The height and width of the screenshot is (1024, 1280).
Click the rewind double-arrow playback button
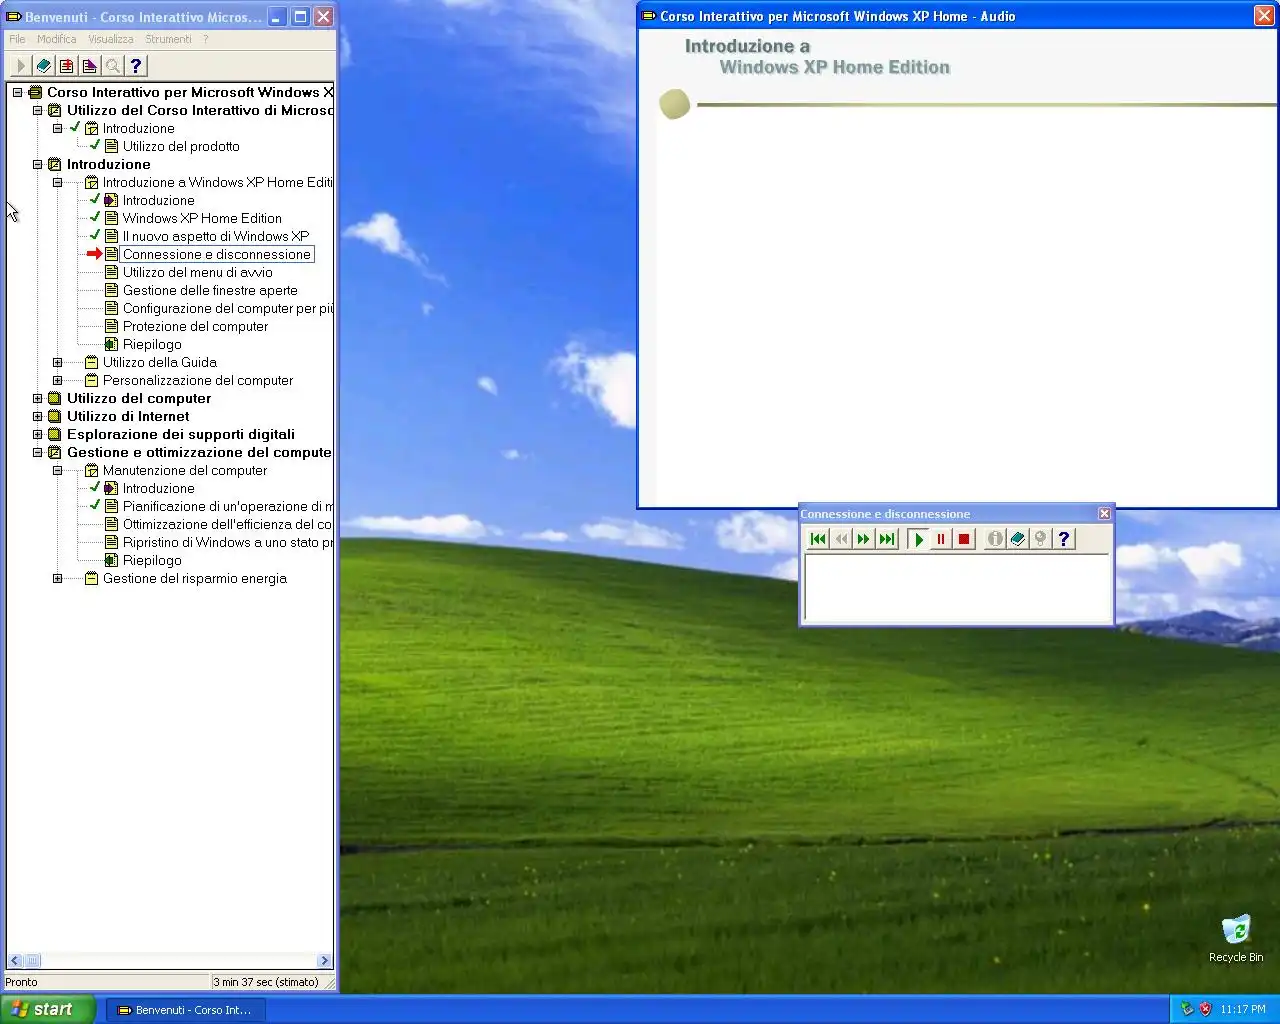[841, 539]
